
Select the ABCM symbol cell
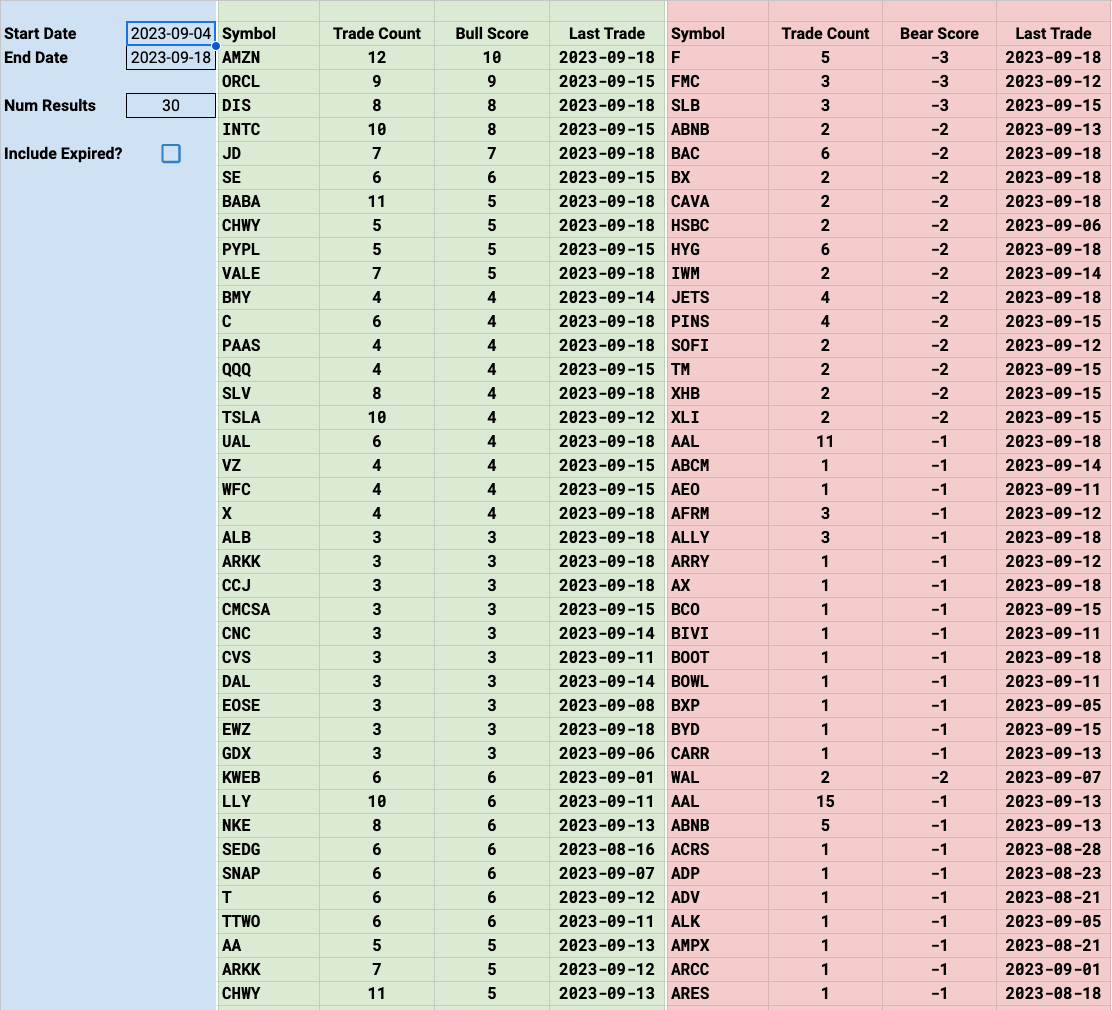718,465
